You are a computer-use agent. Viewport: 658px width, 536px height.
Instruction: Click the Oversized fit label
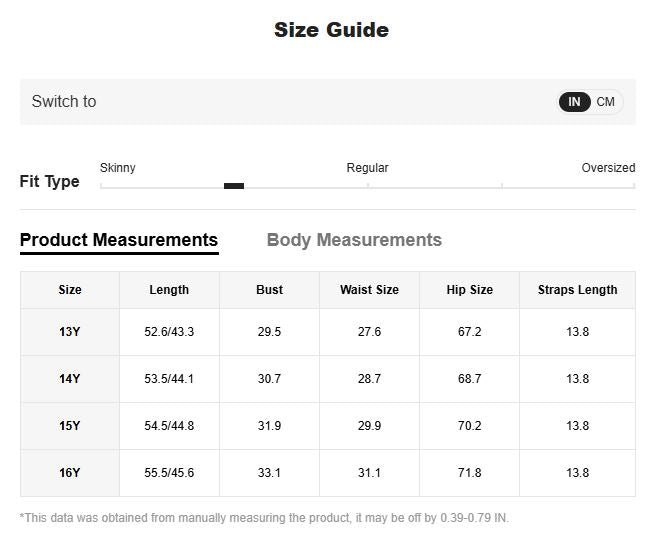(608, 168)
